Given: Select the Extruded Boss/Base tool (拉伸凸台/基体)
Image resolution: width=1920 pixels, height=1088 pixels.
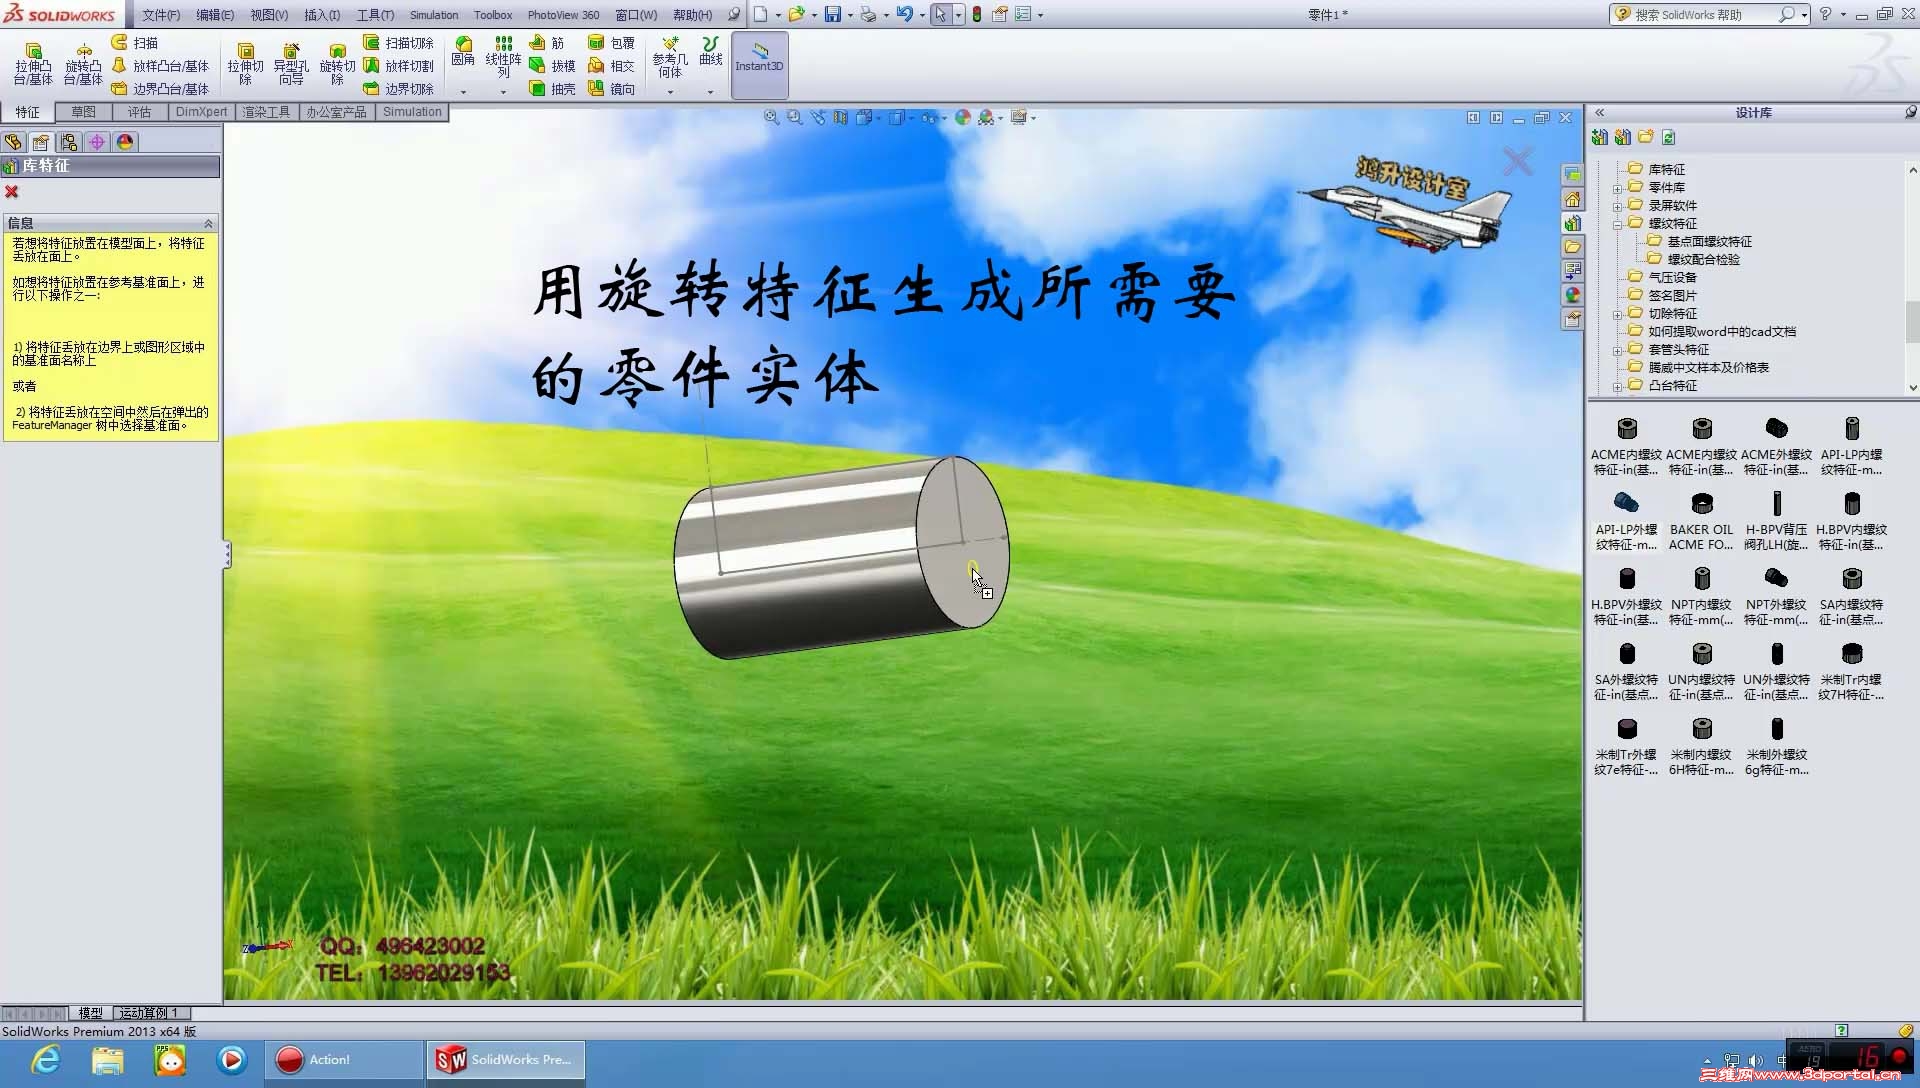Looking at the screenshot, I should pos(33,64).
